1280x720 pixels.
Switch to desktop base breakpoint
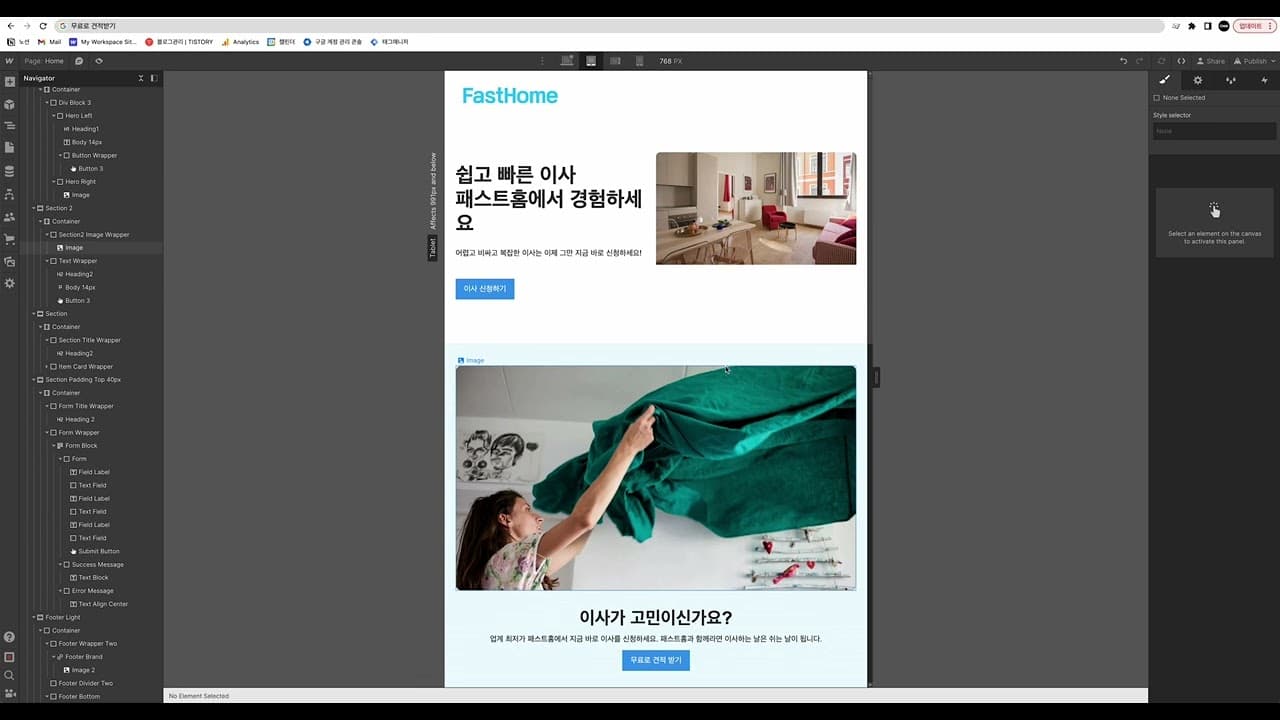(567, 61)
